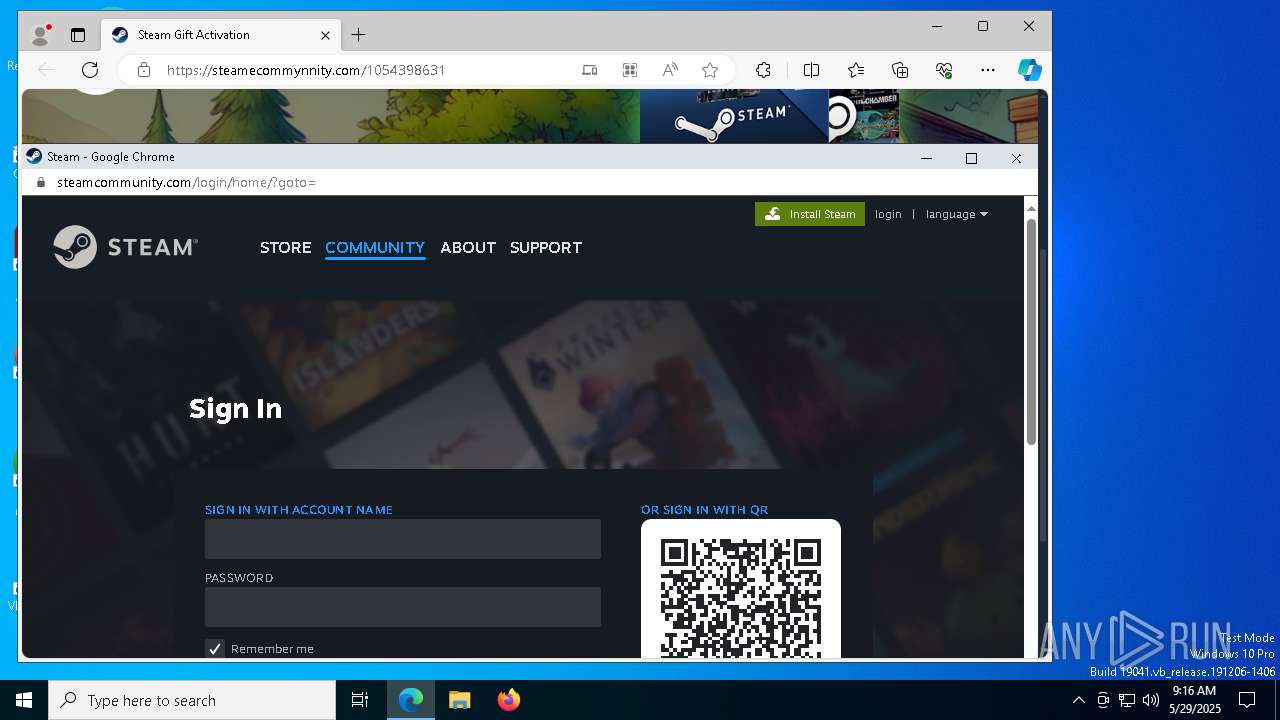Click the volume speaker tray icon
Image resolution: width=1280 pixels, height=720 pixels.
point(1151,700)
